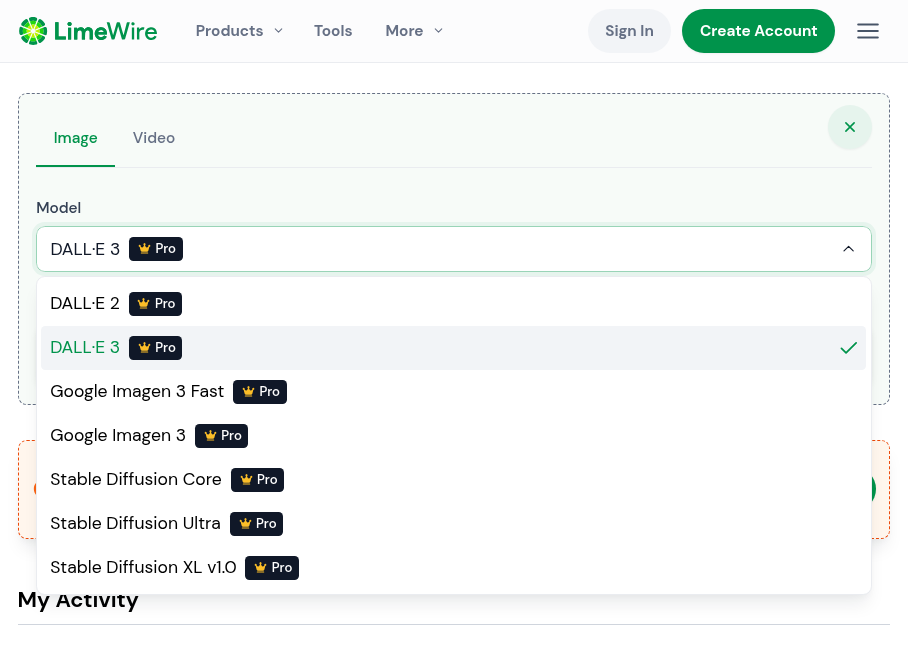
Task: Choose DALL·E 2 from the model list
Action: coord(453,304)
